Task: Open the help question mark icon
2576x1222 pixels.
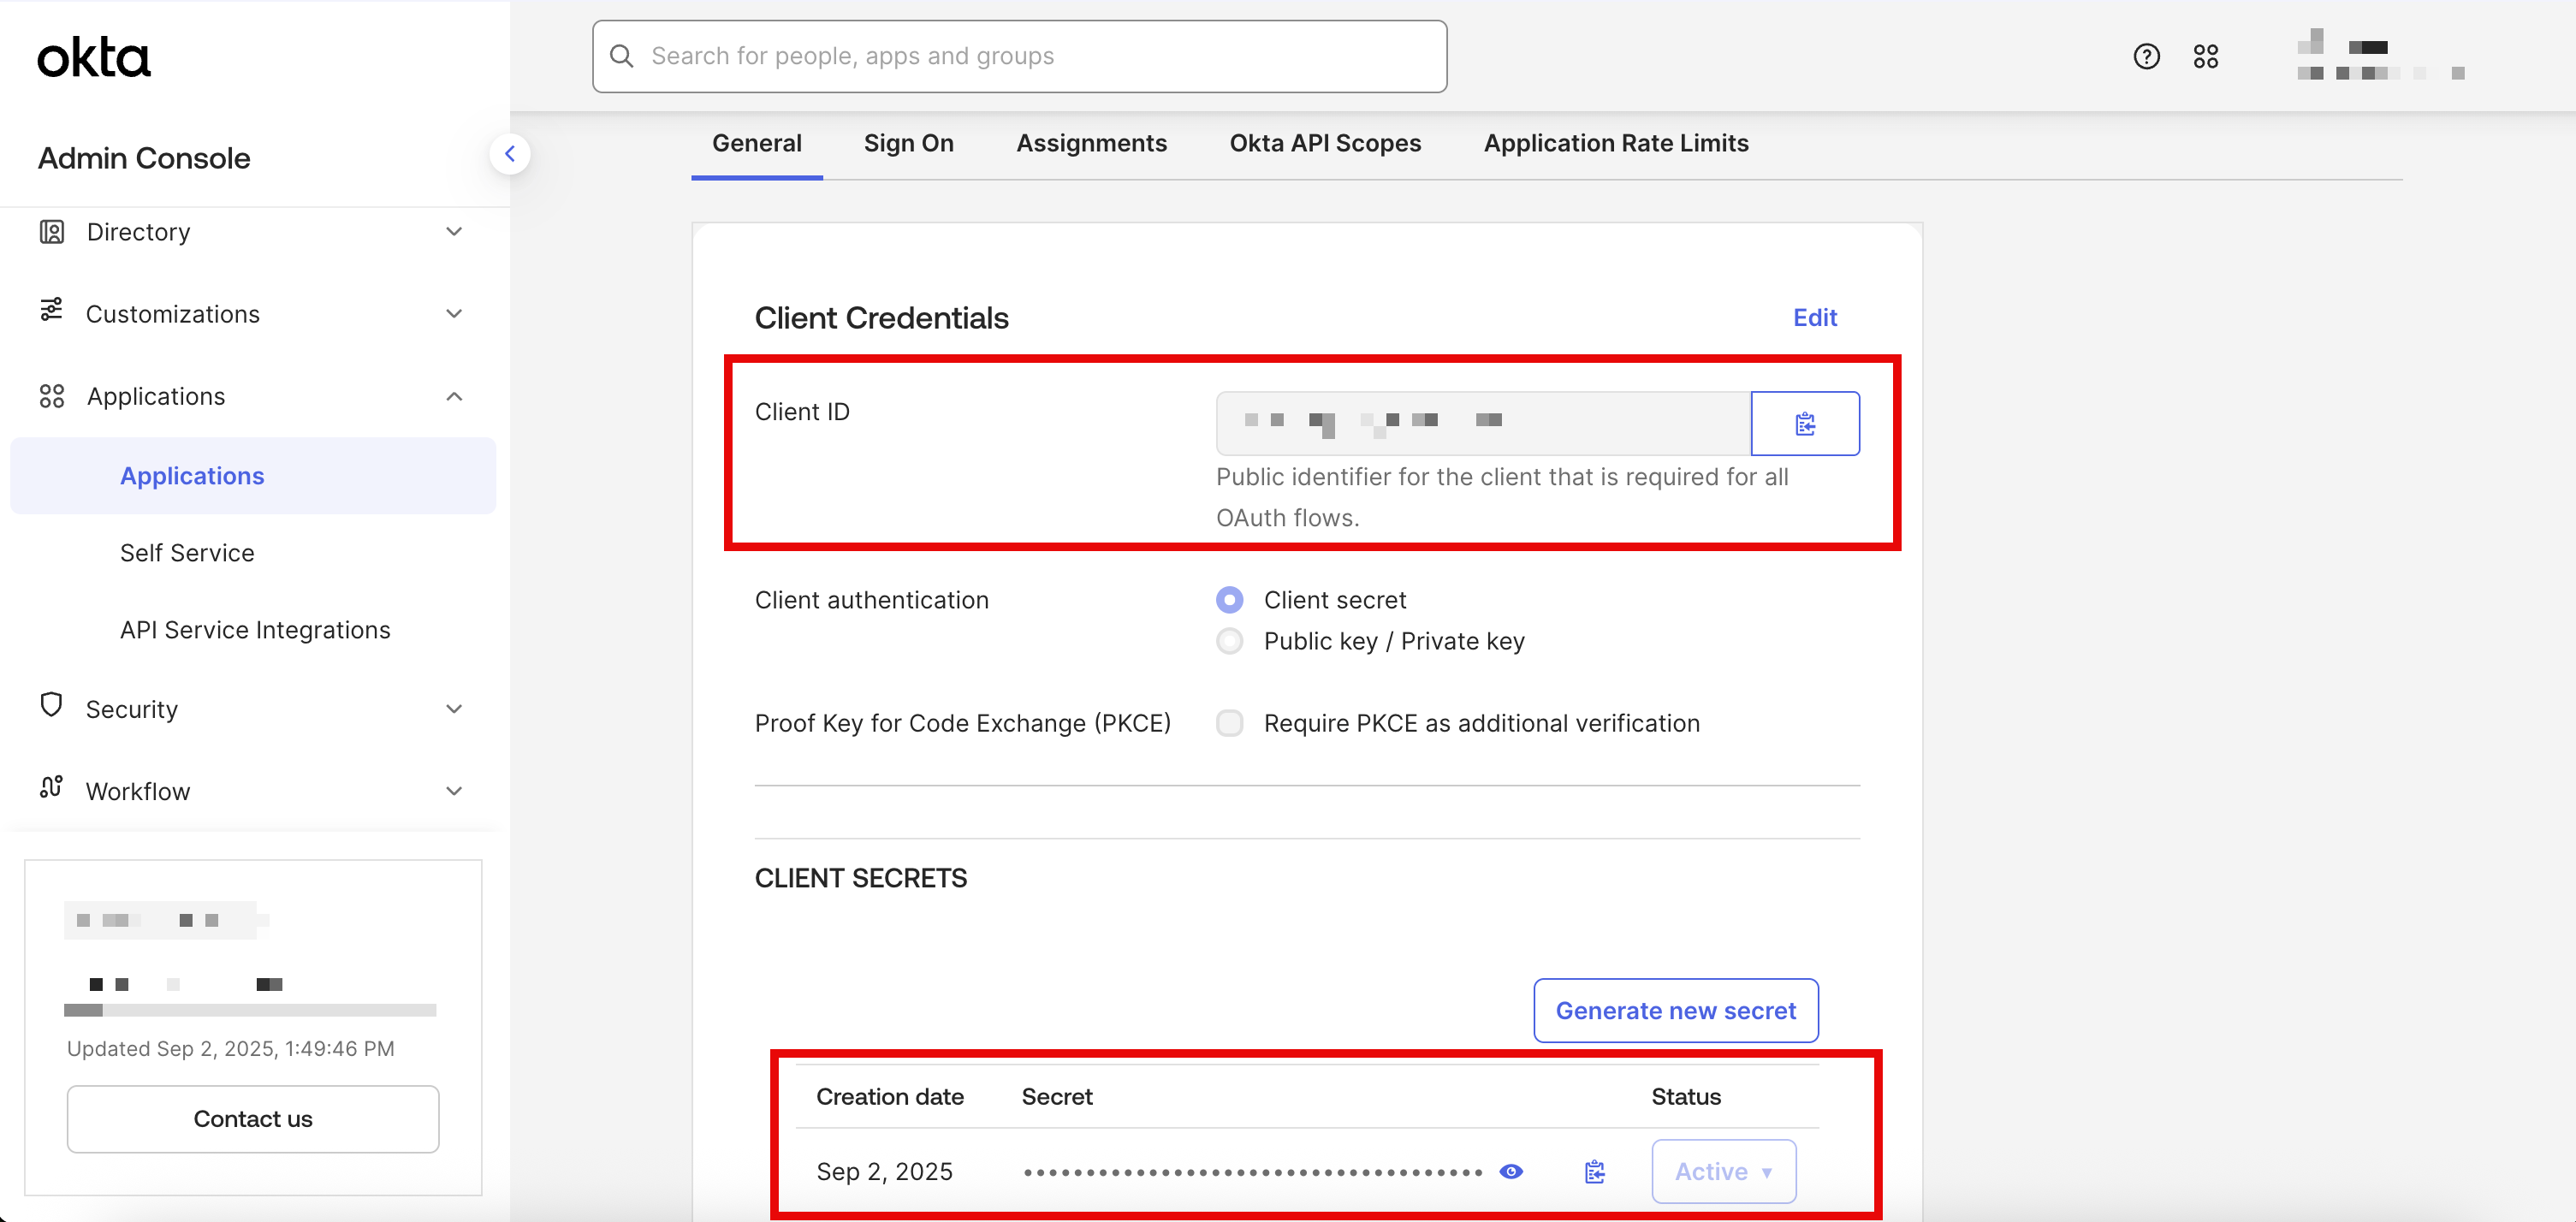Action: [2146, 56]
